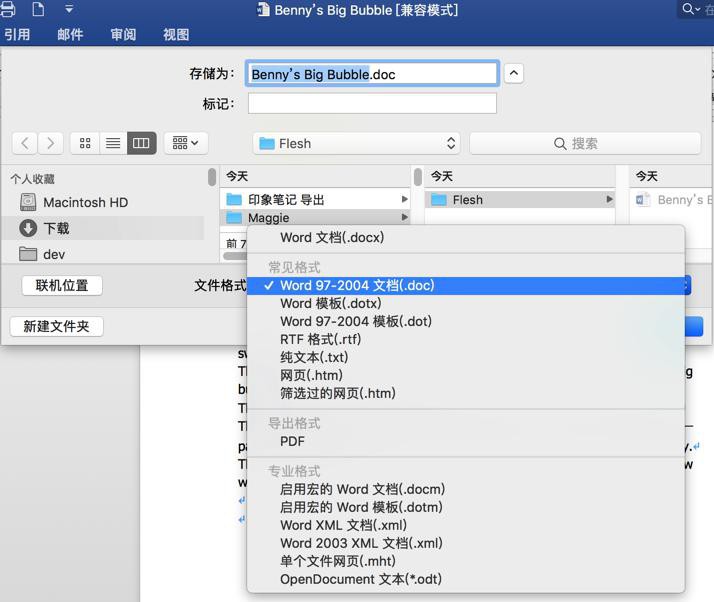The width and height of the screenshot is (714, 602).
Task: Click the print icon in title bar
Action: (7, 9)
